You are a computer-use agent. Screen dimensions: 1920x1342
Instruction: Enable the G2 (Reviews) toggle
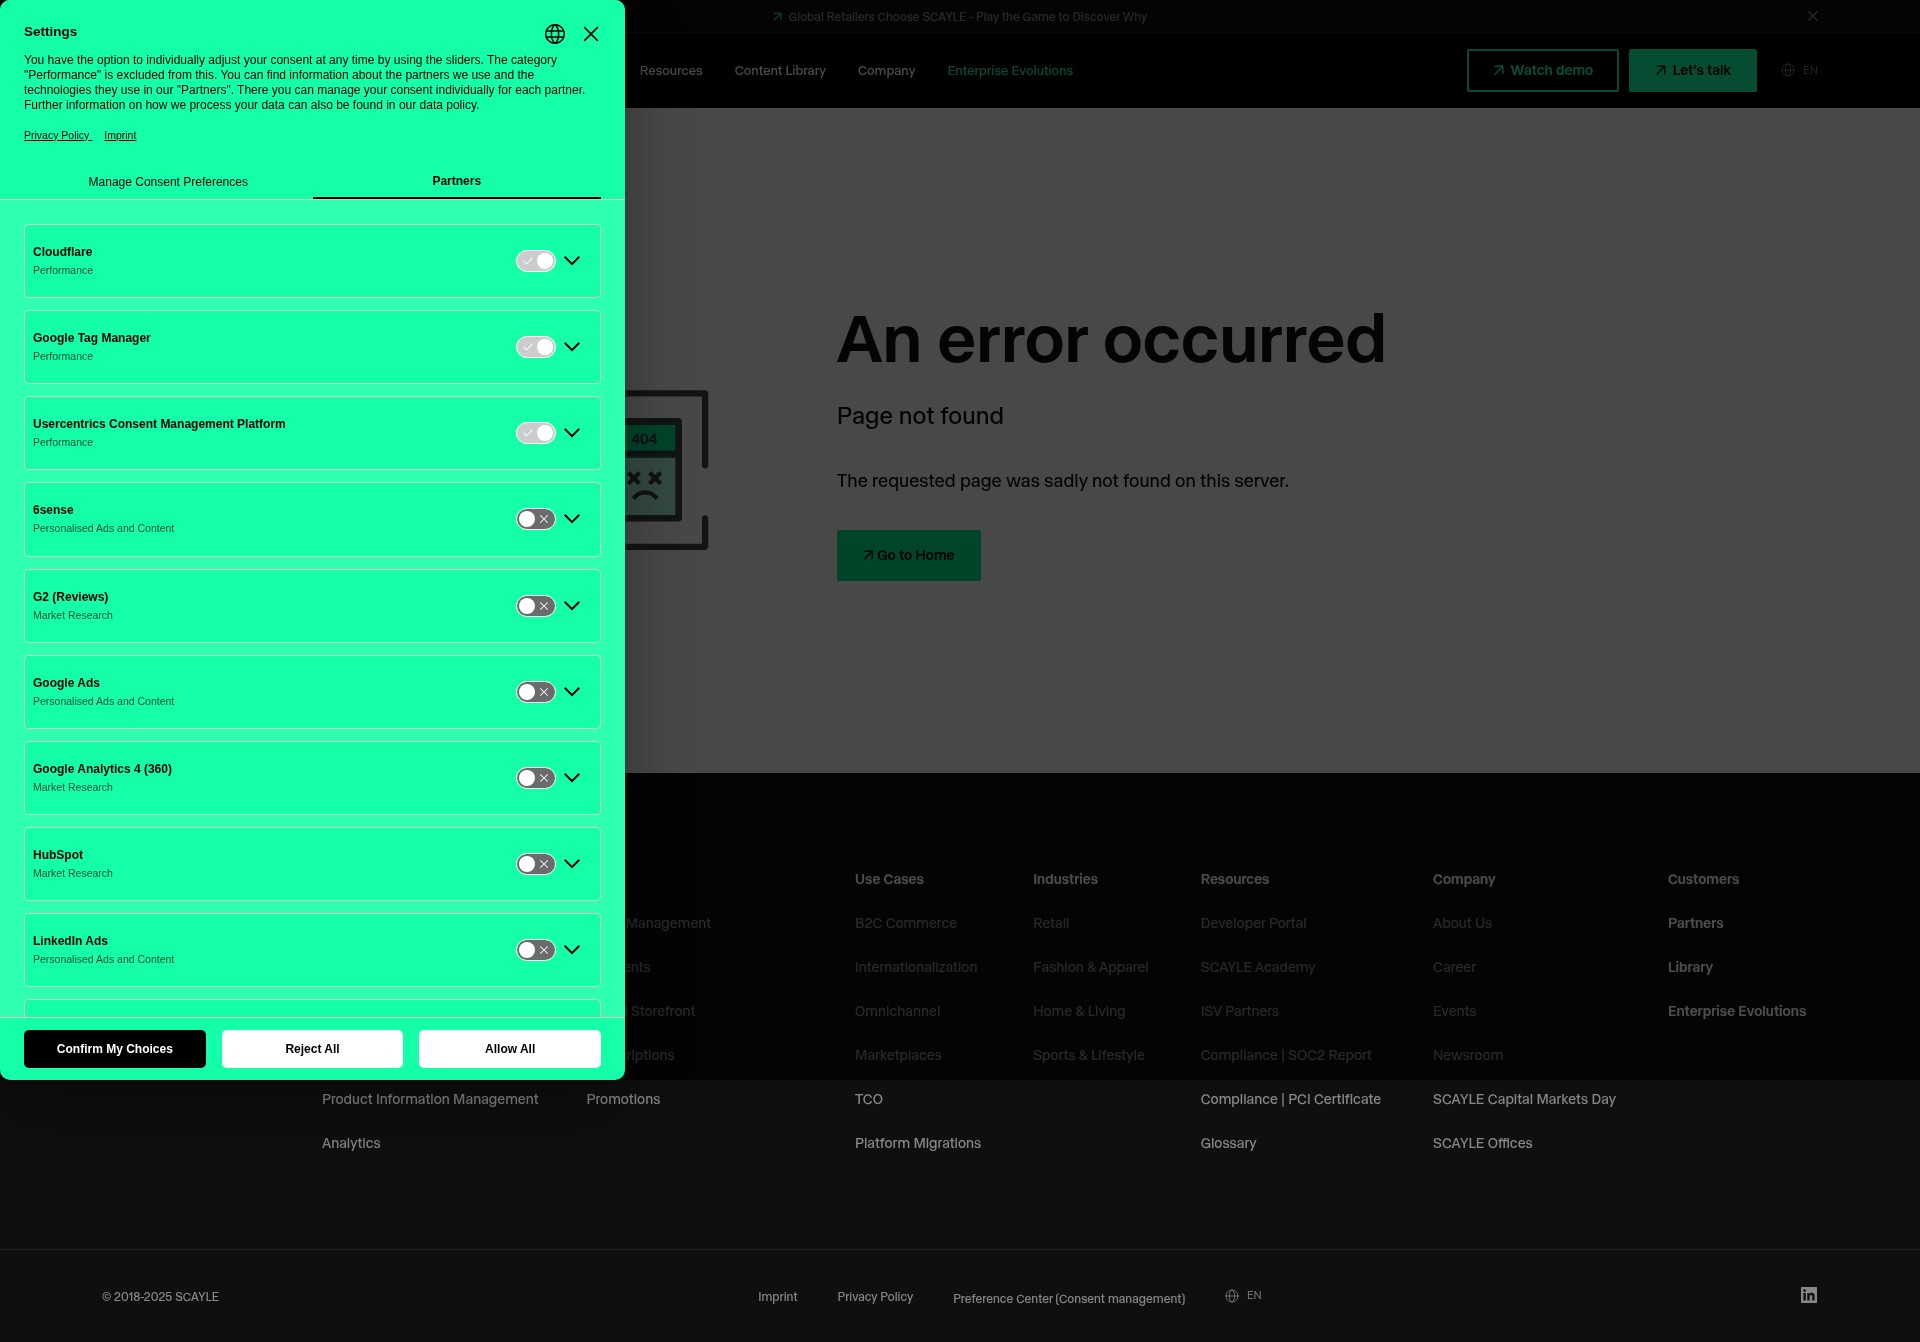coord(536,606)
